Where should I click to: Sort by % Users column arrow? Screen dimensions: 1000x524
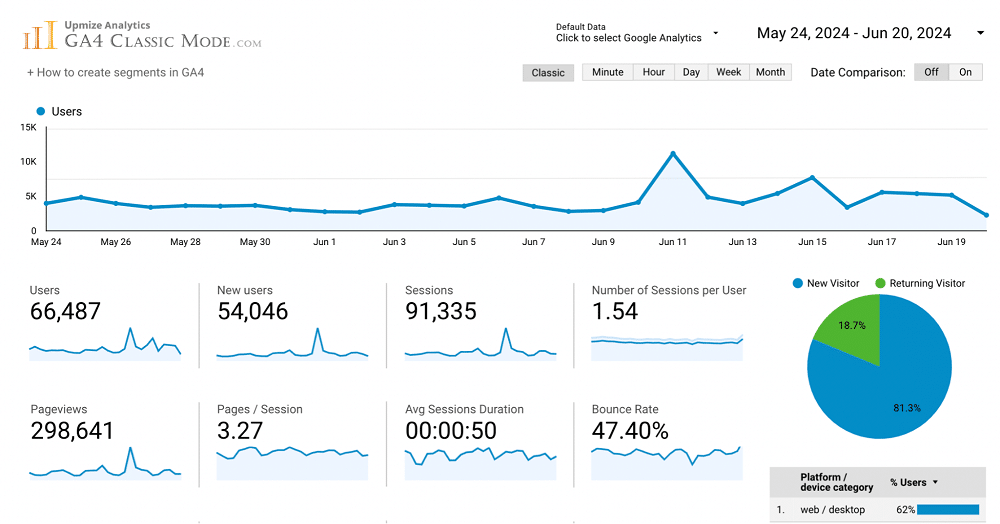(x=935, y=483)
